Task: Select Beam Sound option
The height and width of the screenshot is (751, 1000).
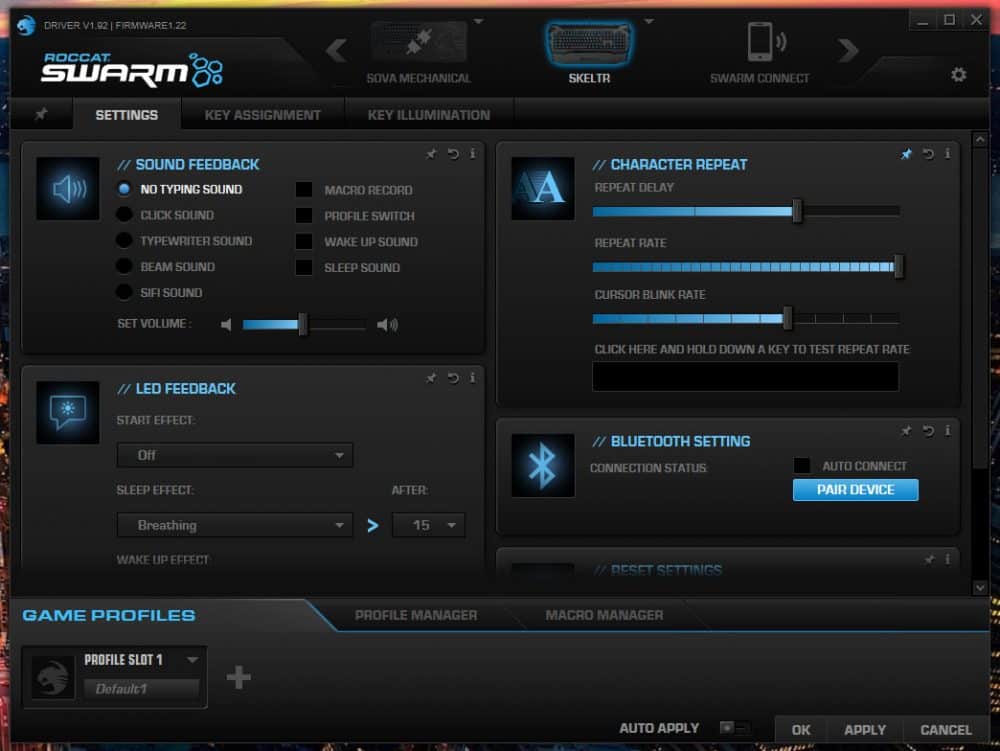Action: point(124,266)
